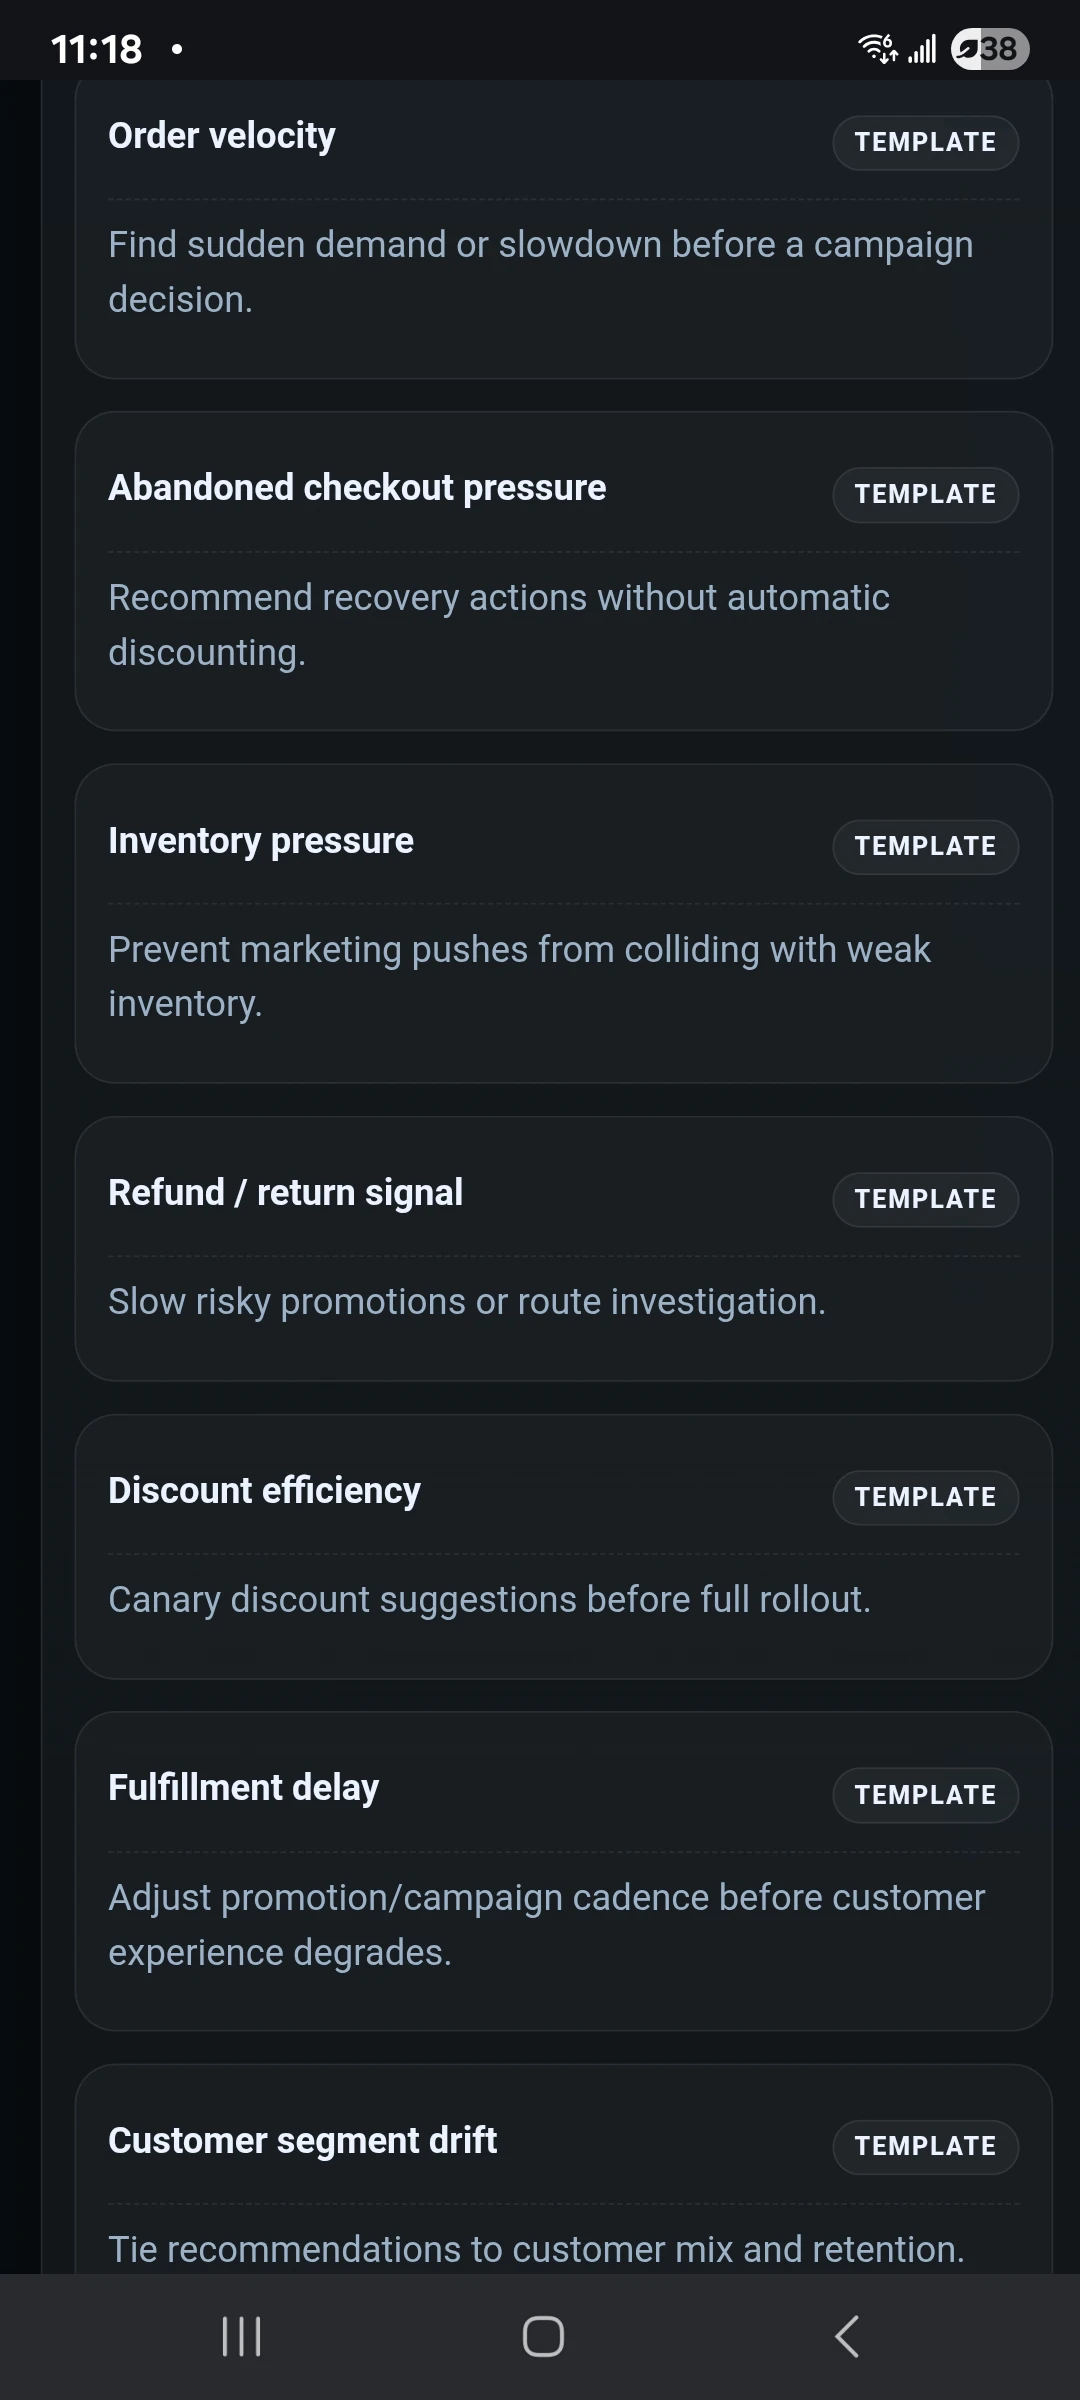Open the Customer segment drift template

(x=924, y=2146)
